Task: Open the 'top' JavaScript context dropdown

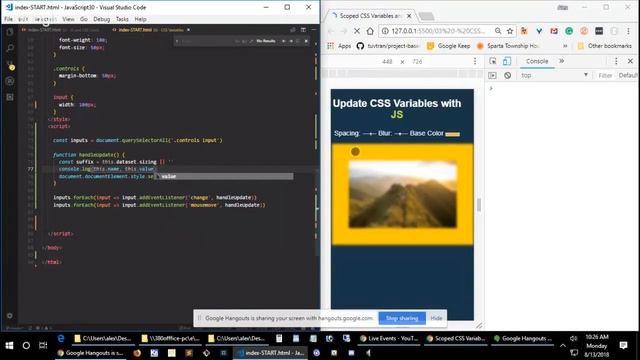Action: click(554, 76)
